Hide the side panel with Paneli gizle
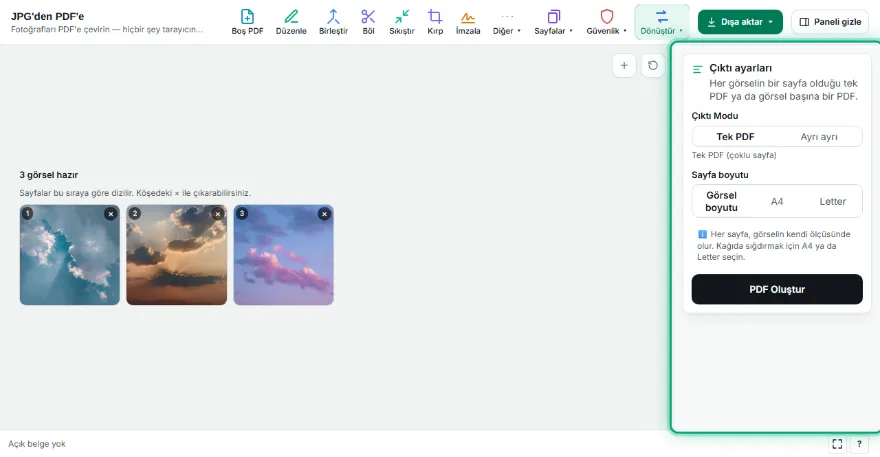This screenshot has width=880, height=457. tap(830, 22)
